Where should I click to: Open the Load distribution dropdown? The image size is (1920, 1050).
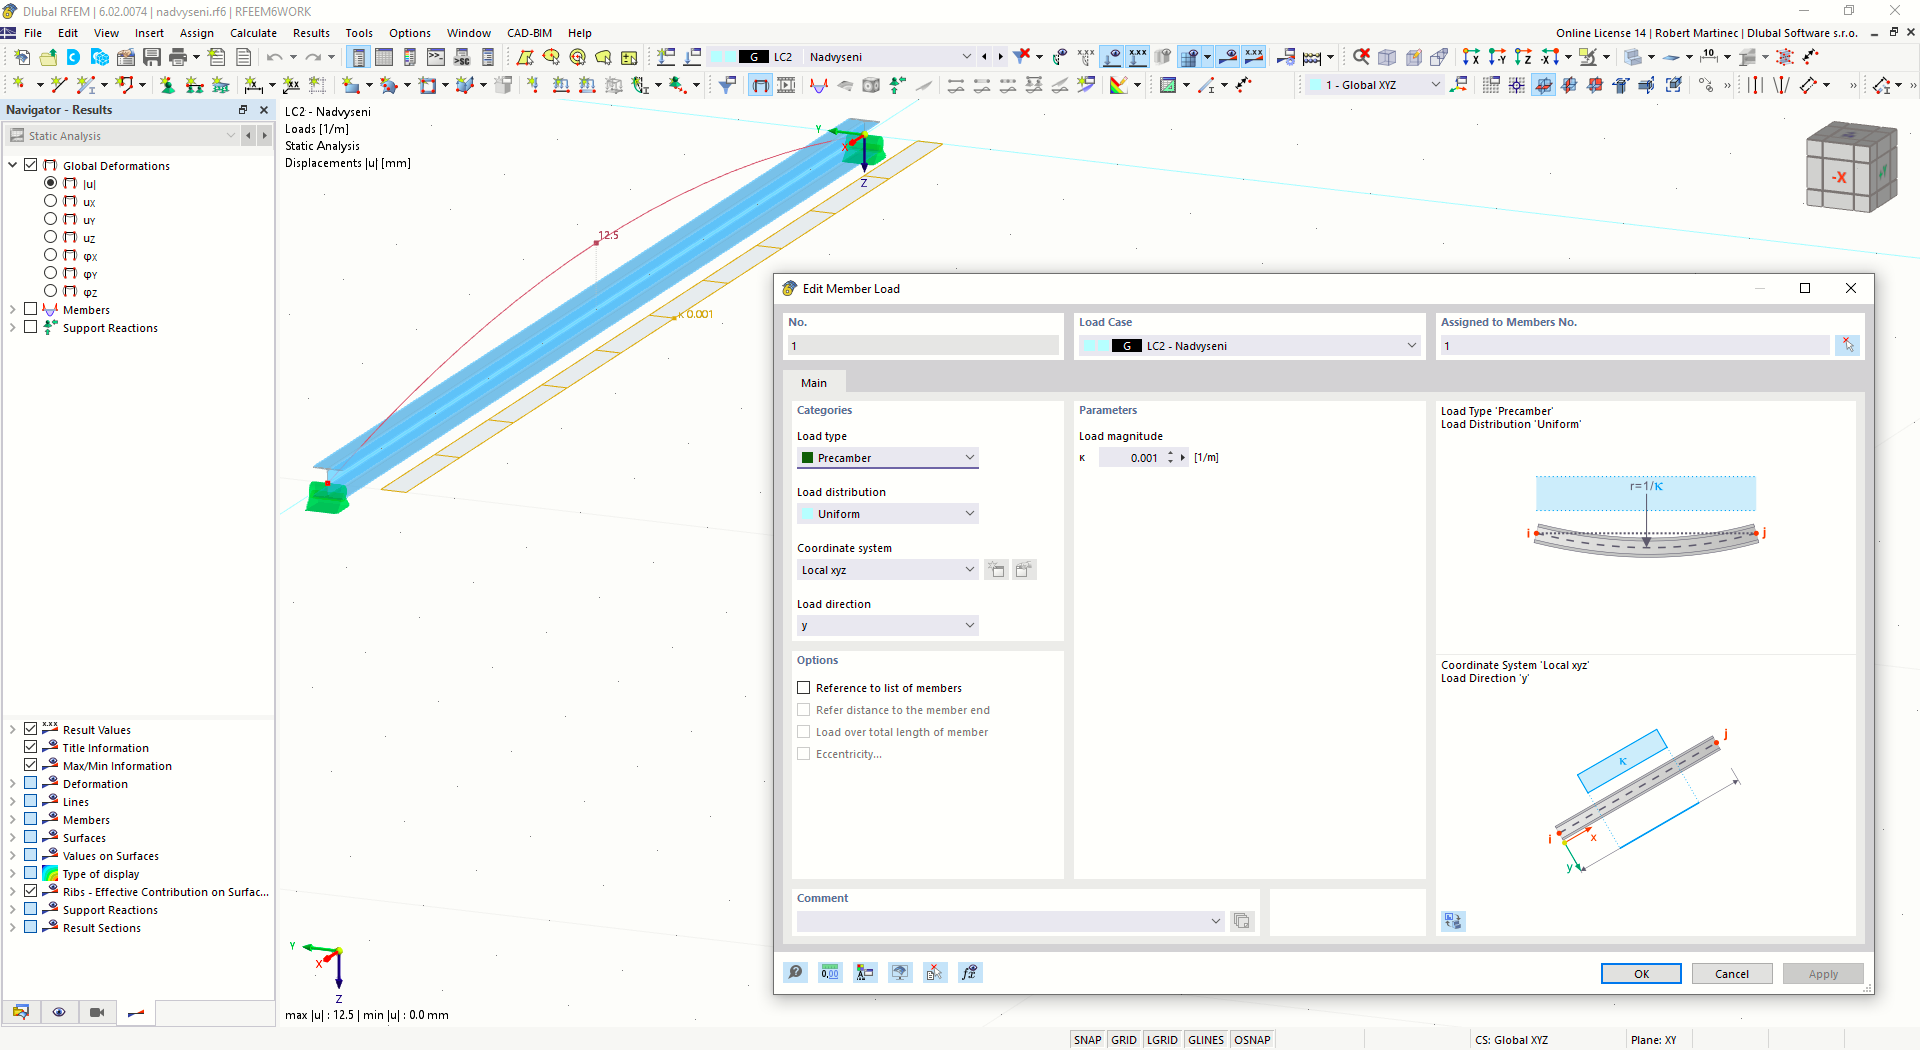[887, 513]
